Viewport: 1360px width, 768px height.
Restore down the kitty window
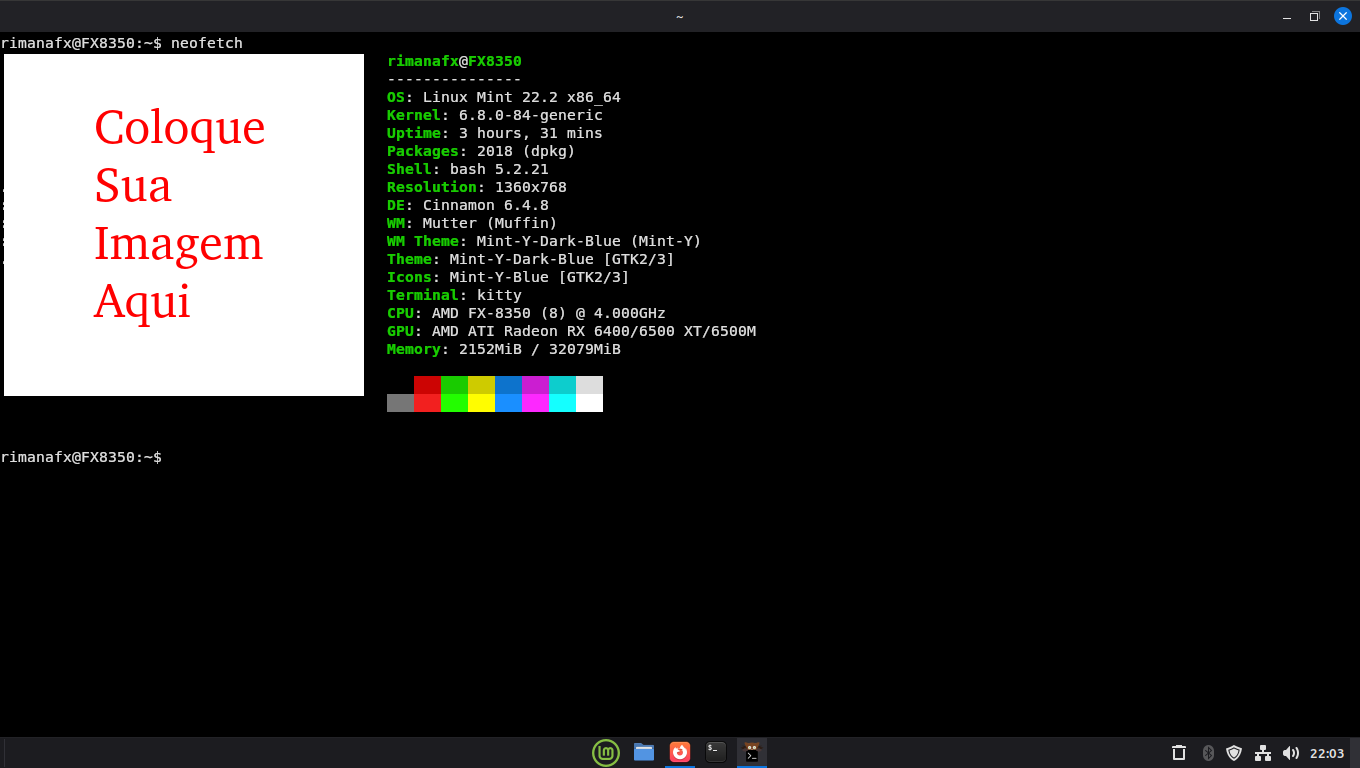pyautogui.click(x=1314, y=16)
